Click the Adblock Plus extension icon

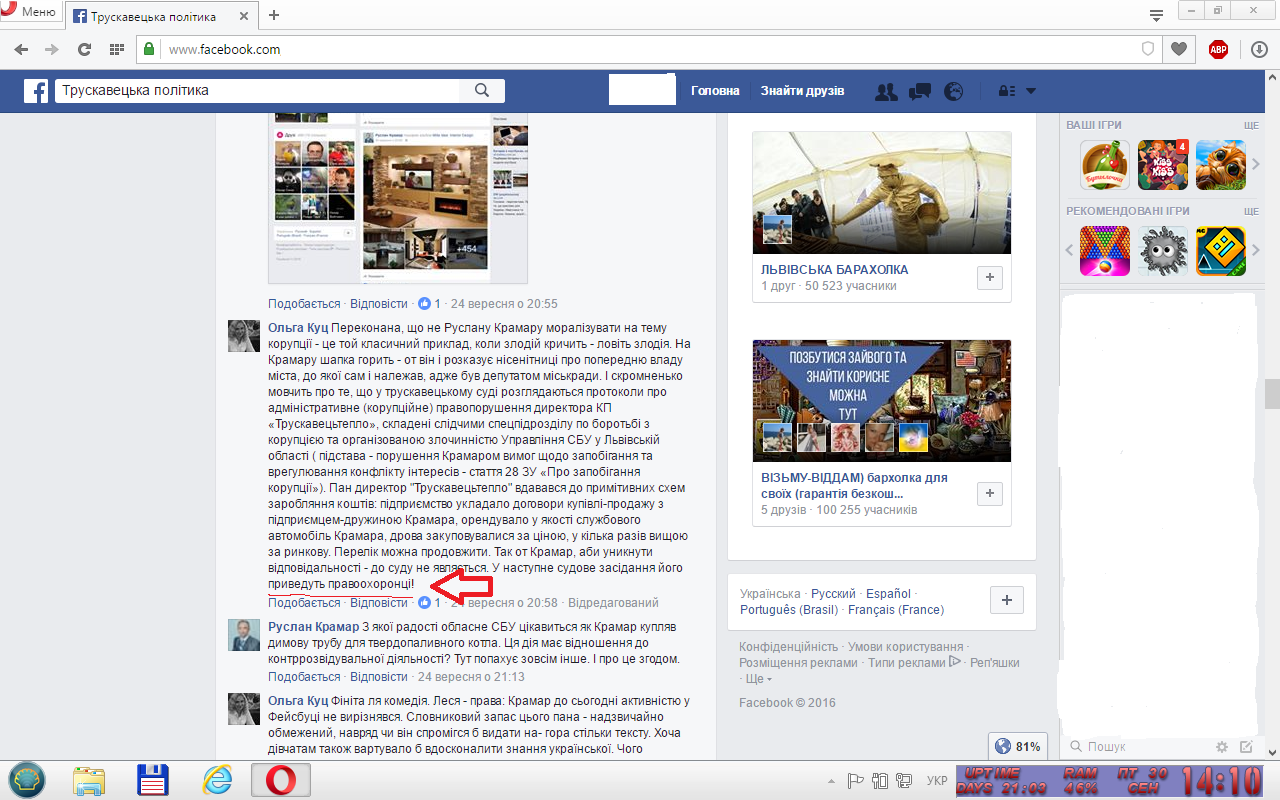(1218, 49)
